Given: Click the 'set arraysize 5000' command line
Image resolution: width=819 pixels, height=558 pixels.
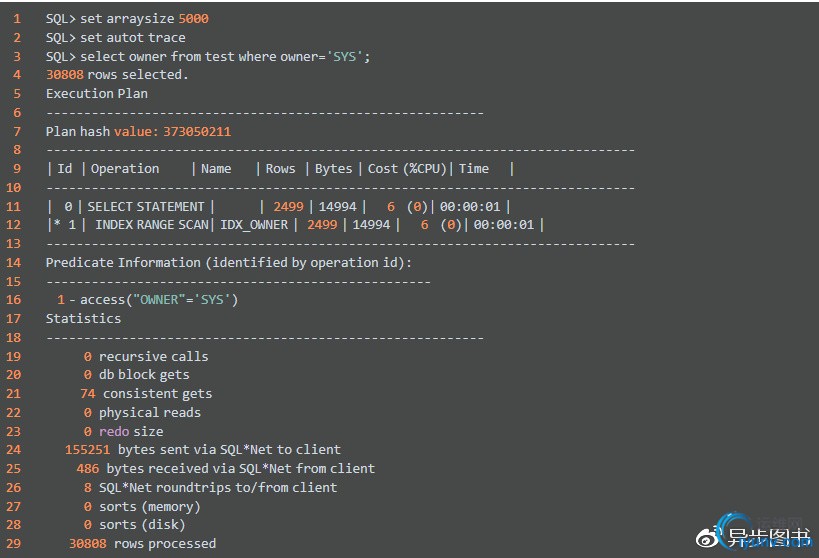Looking at the screenshot, I should click(x=127, y=18).
